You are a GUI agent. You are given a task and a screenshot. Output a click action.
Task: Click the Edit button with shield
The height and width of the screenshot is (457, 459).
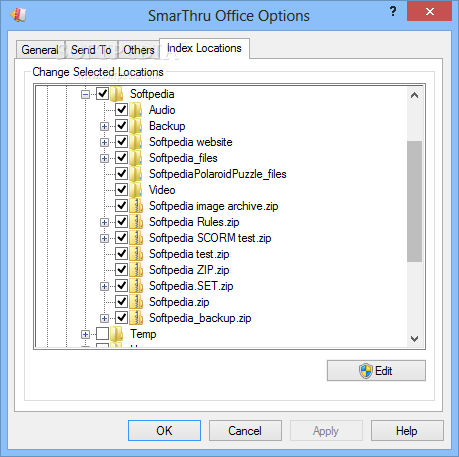point(376,371)
